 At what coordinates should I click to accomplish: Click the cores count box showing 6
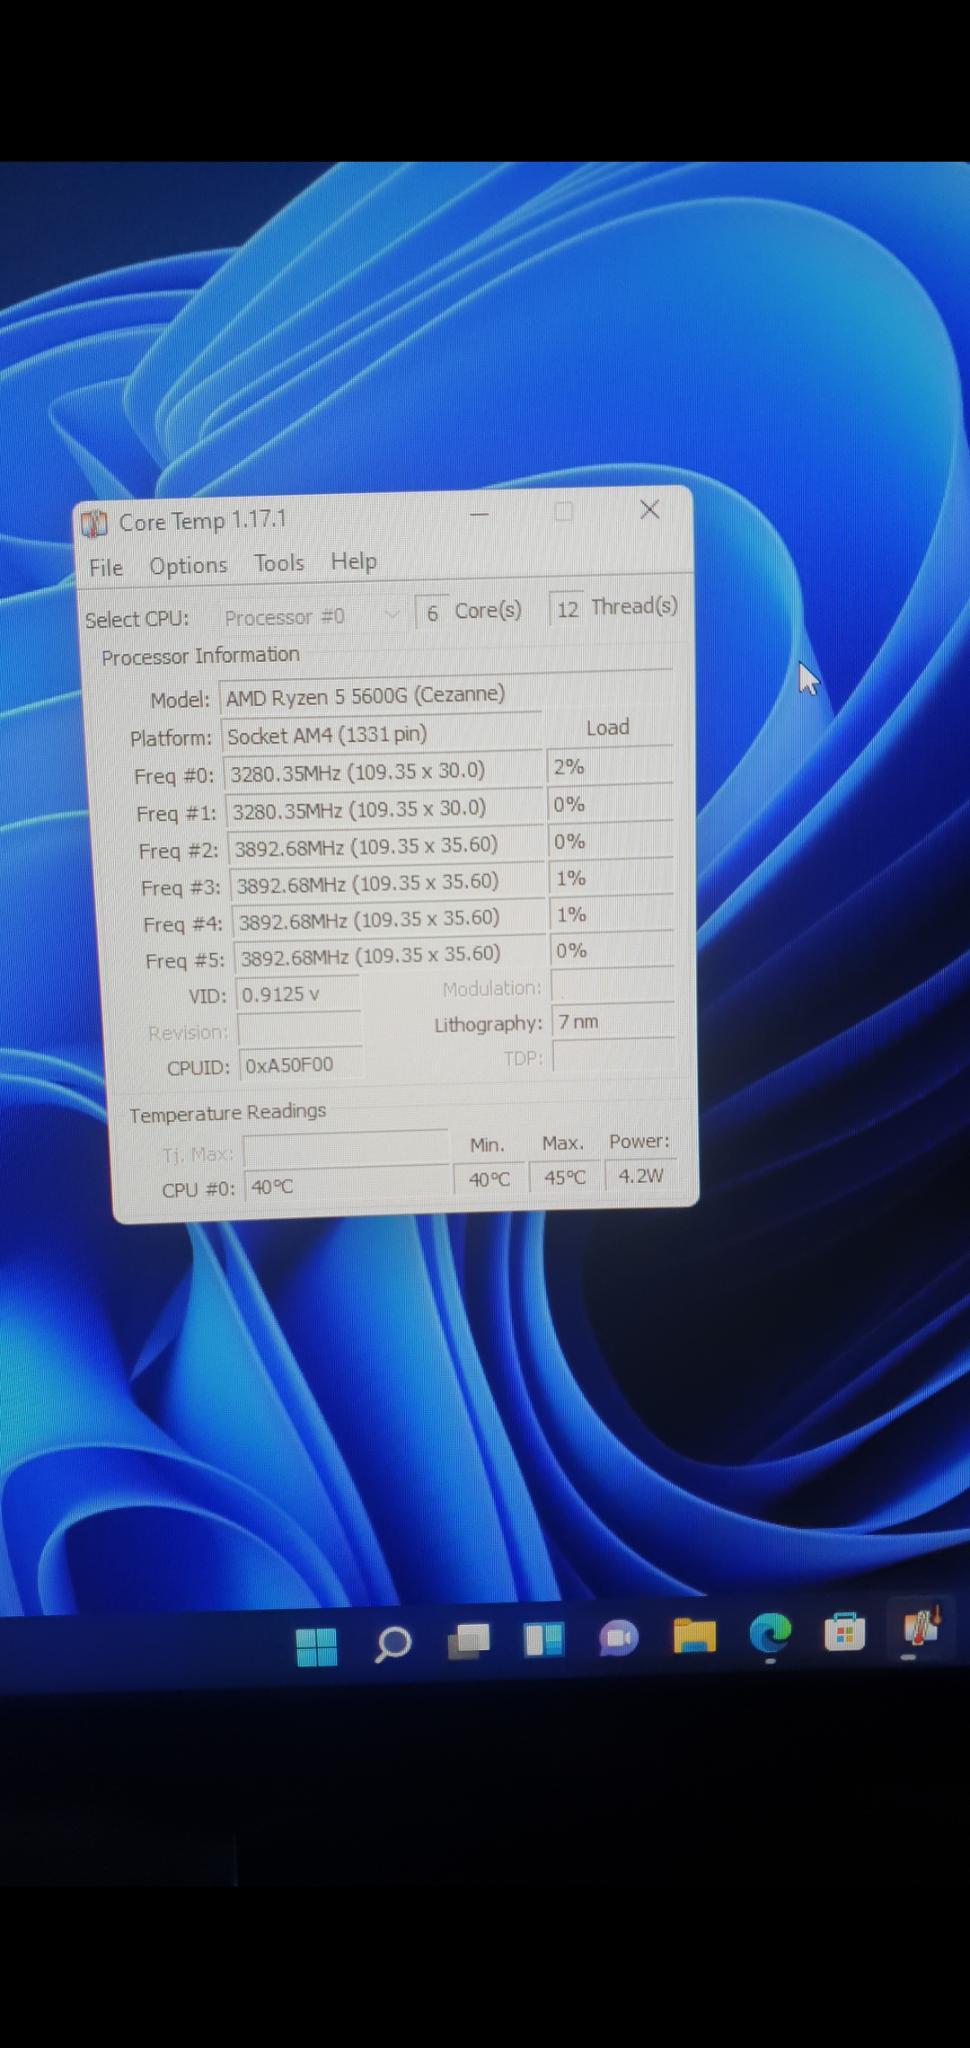click(432, 612)
